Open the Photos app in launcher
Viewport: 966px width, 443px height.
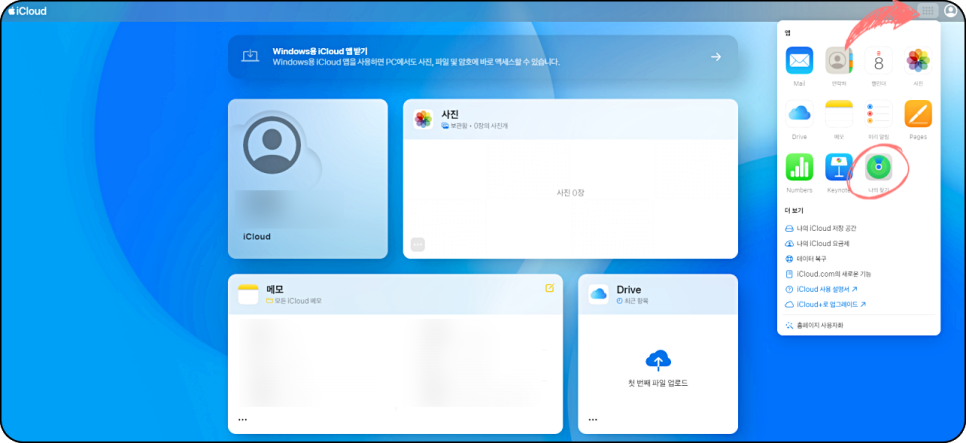918,60
